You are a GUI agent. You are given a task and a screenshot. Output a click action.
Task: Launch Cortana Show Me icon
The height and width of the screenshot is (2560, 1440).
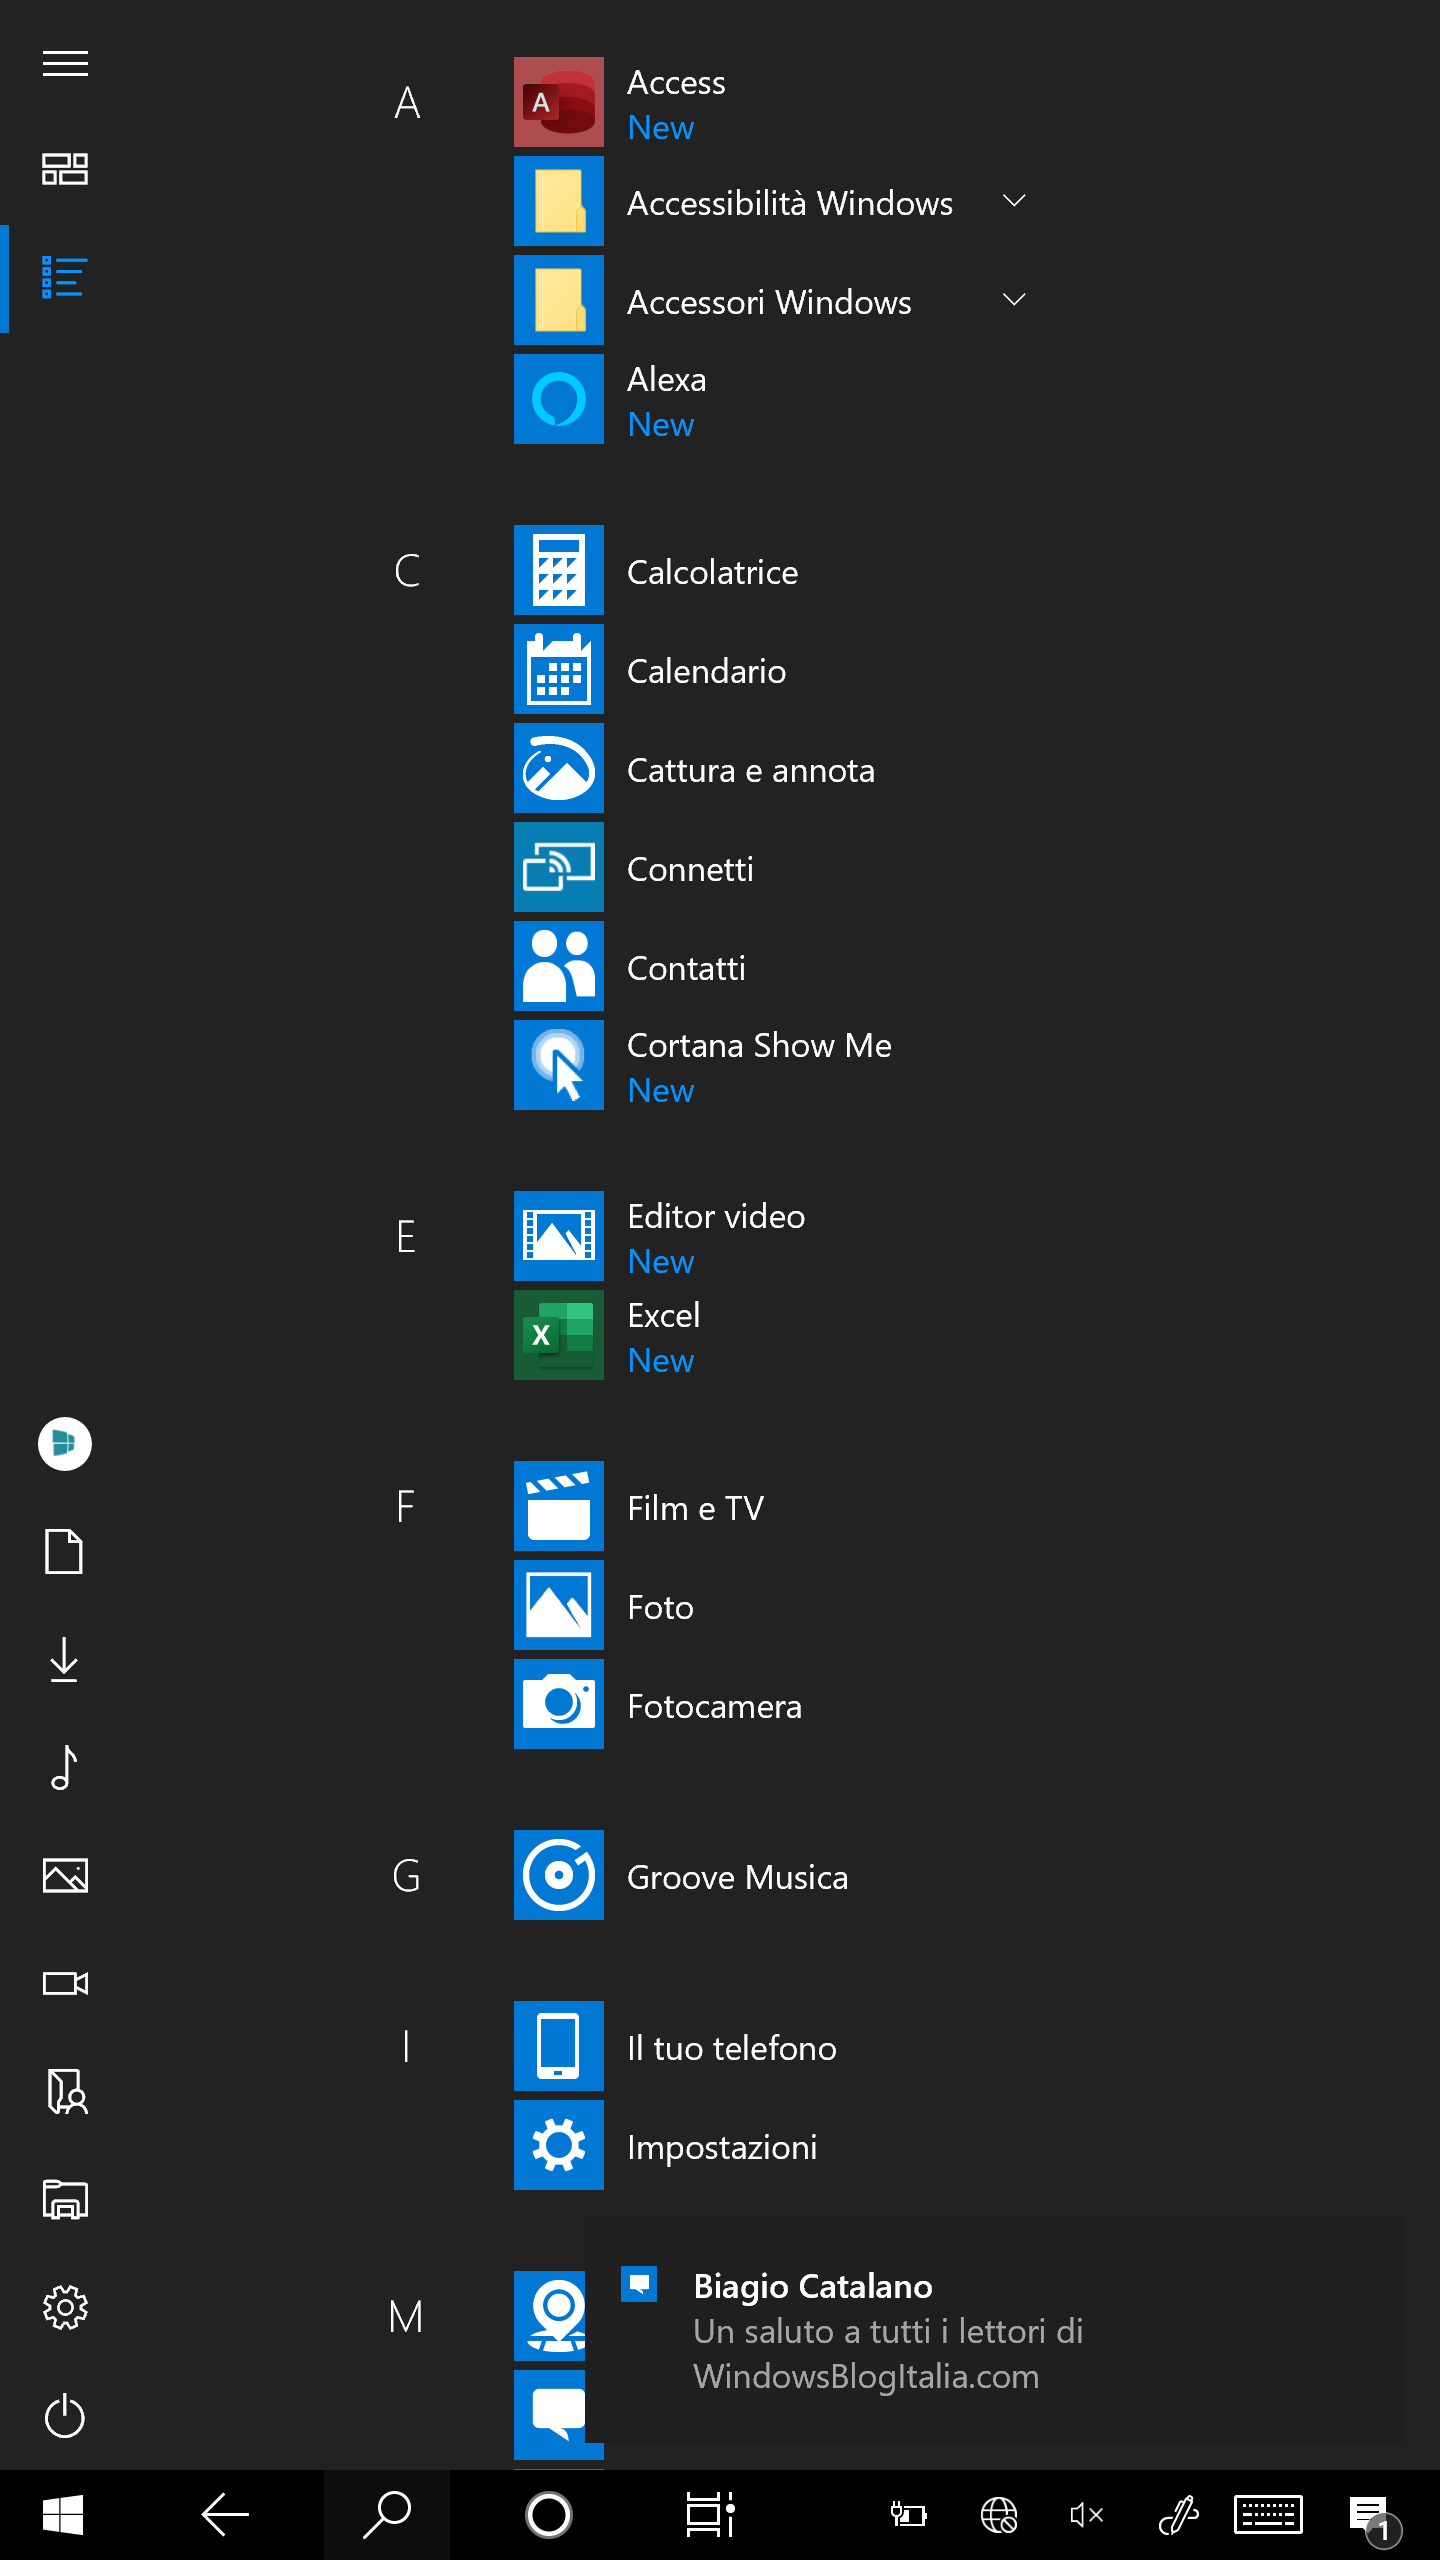point(558,1065)
